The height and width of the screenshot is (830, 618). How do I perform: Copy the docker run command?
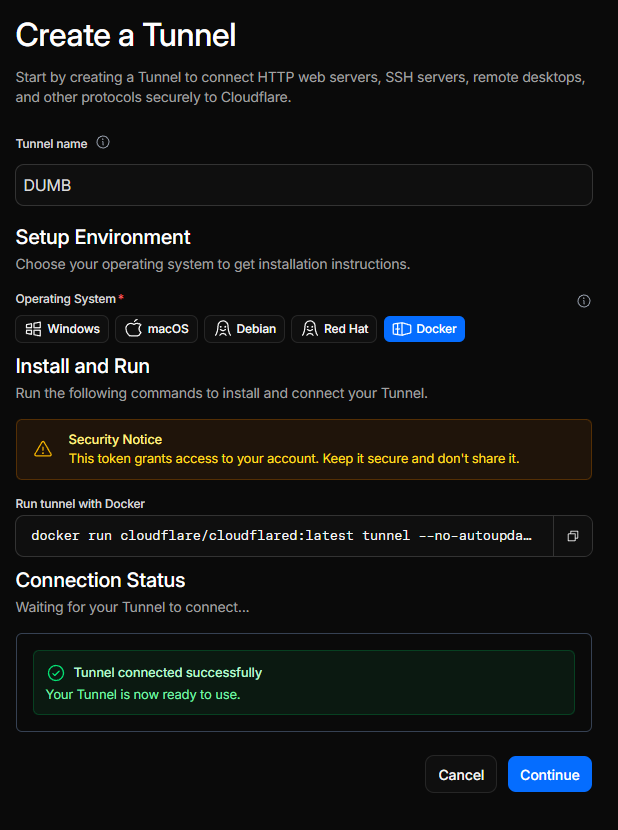[x=572, y=536]
